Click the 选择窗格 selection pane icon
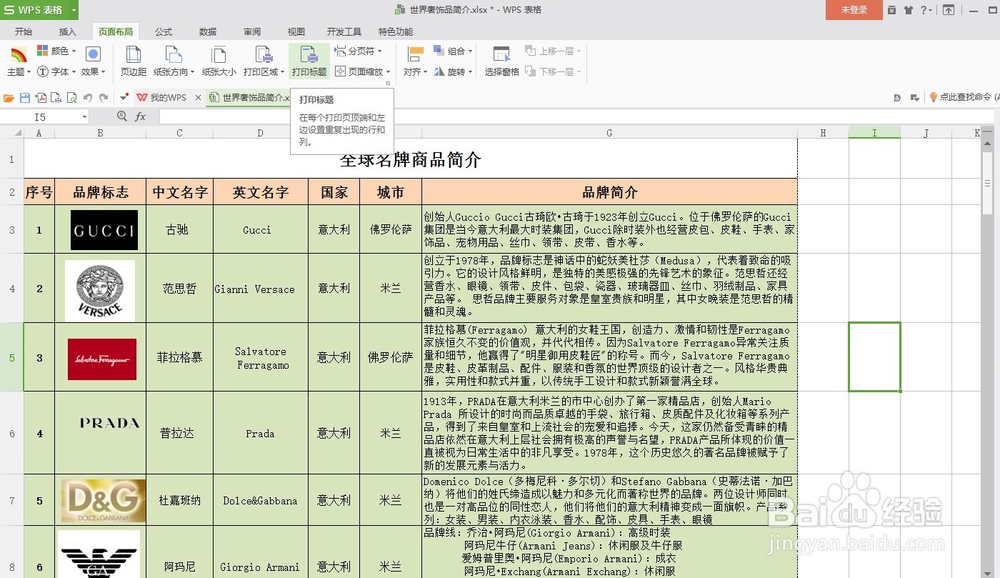Screen dimensions: 1000x578 [x=501, y=56]
